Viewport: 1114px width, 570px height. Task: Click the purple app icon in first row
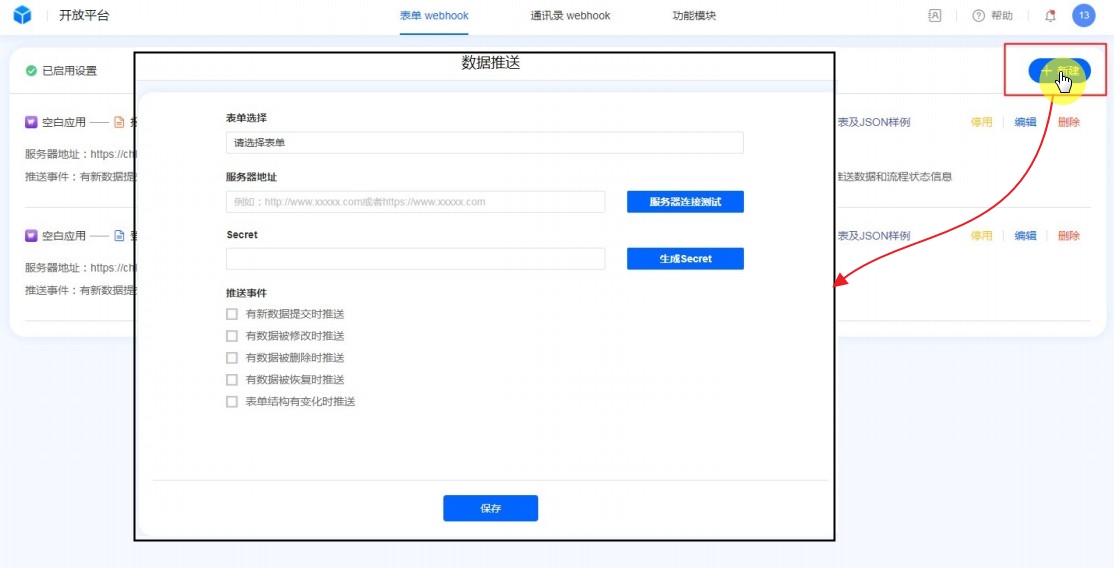click(x=32, y=123)
